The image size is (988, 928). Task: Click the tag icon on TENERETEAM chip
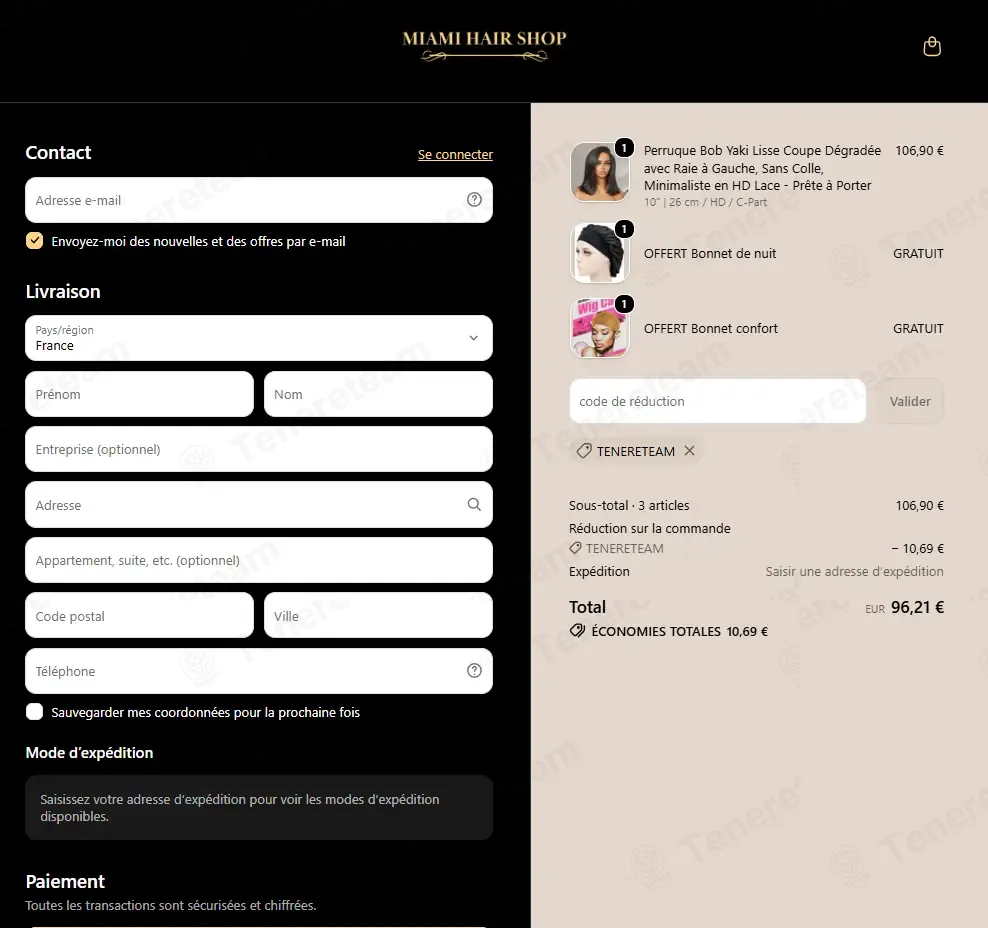583,450
